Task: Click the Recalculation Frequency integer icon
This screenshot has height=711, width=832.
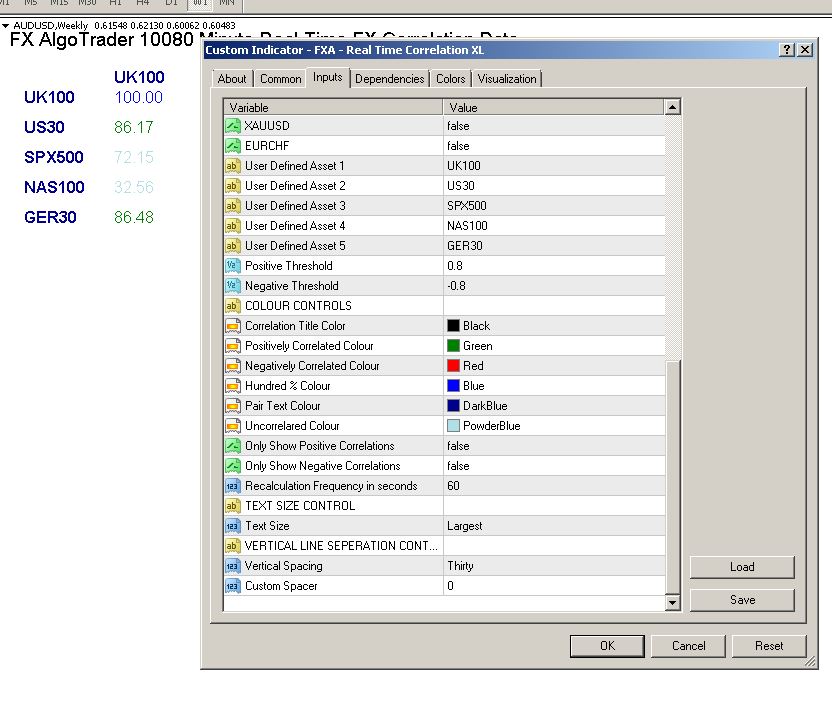Action: tap(232, 486)
